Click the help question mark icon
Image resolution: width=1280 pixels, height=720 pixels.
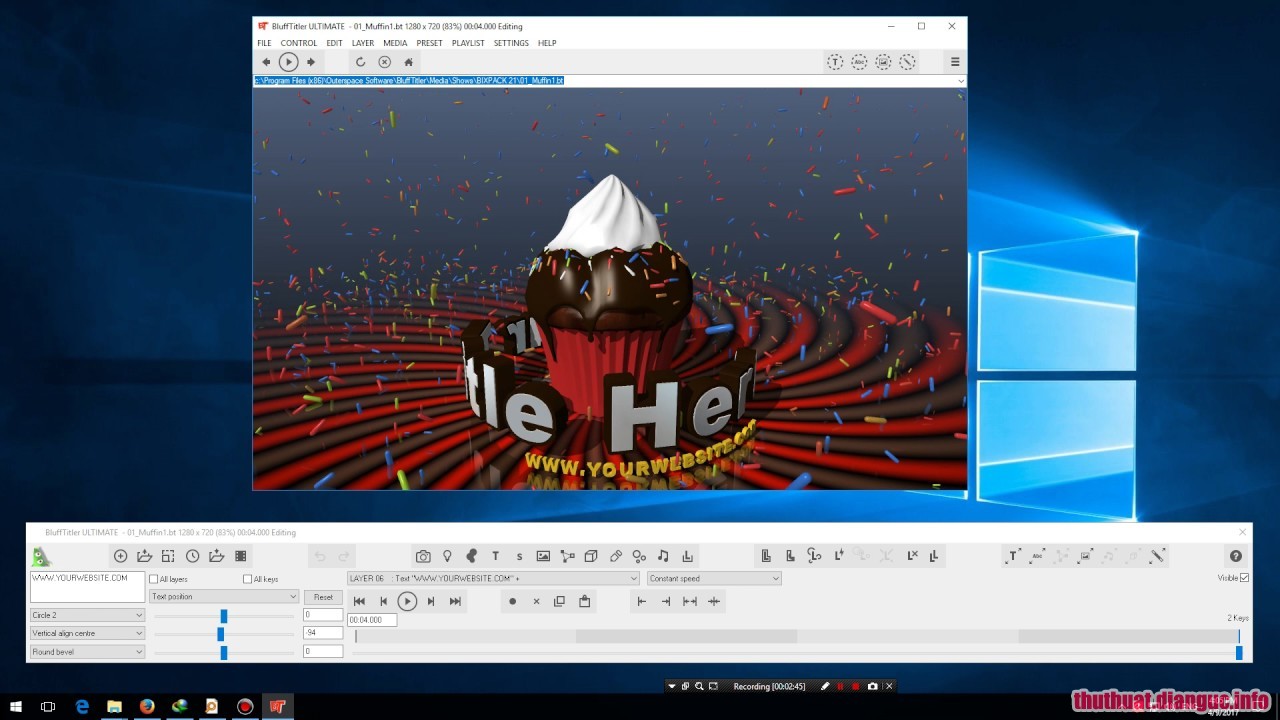pos(1236,556)
